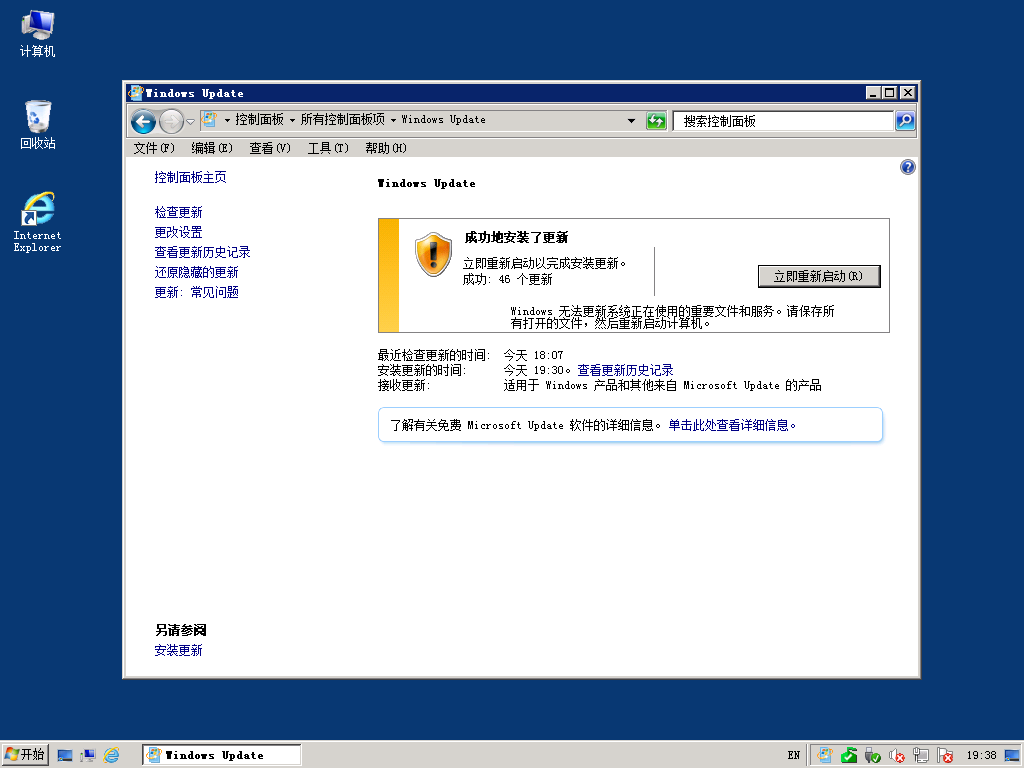Click the blue help question mark icon
The width and height of the screenshot is (1024, 768).
click(x=908, y=167)
